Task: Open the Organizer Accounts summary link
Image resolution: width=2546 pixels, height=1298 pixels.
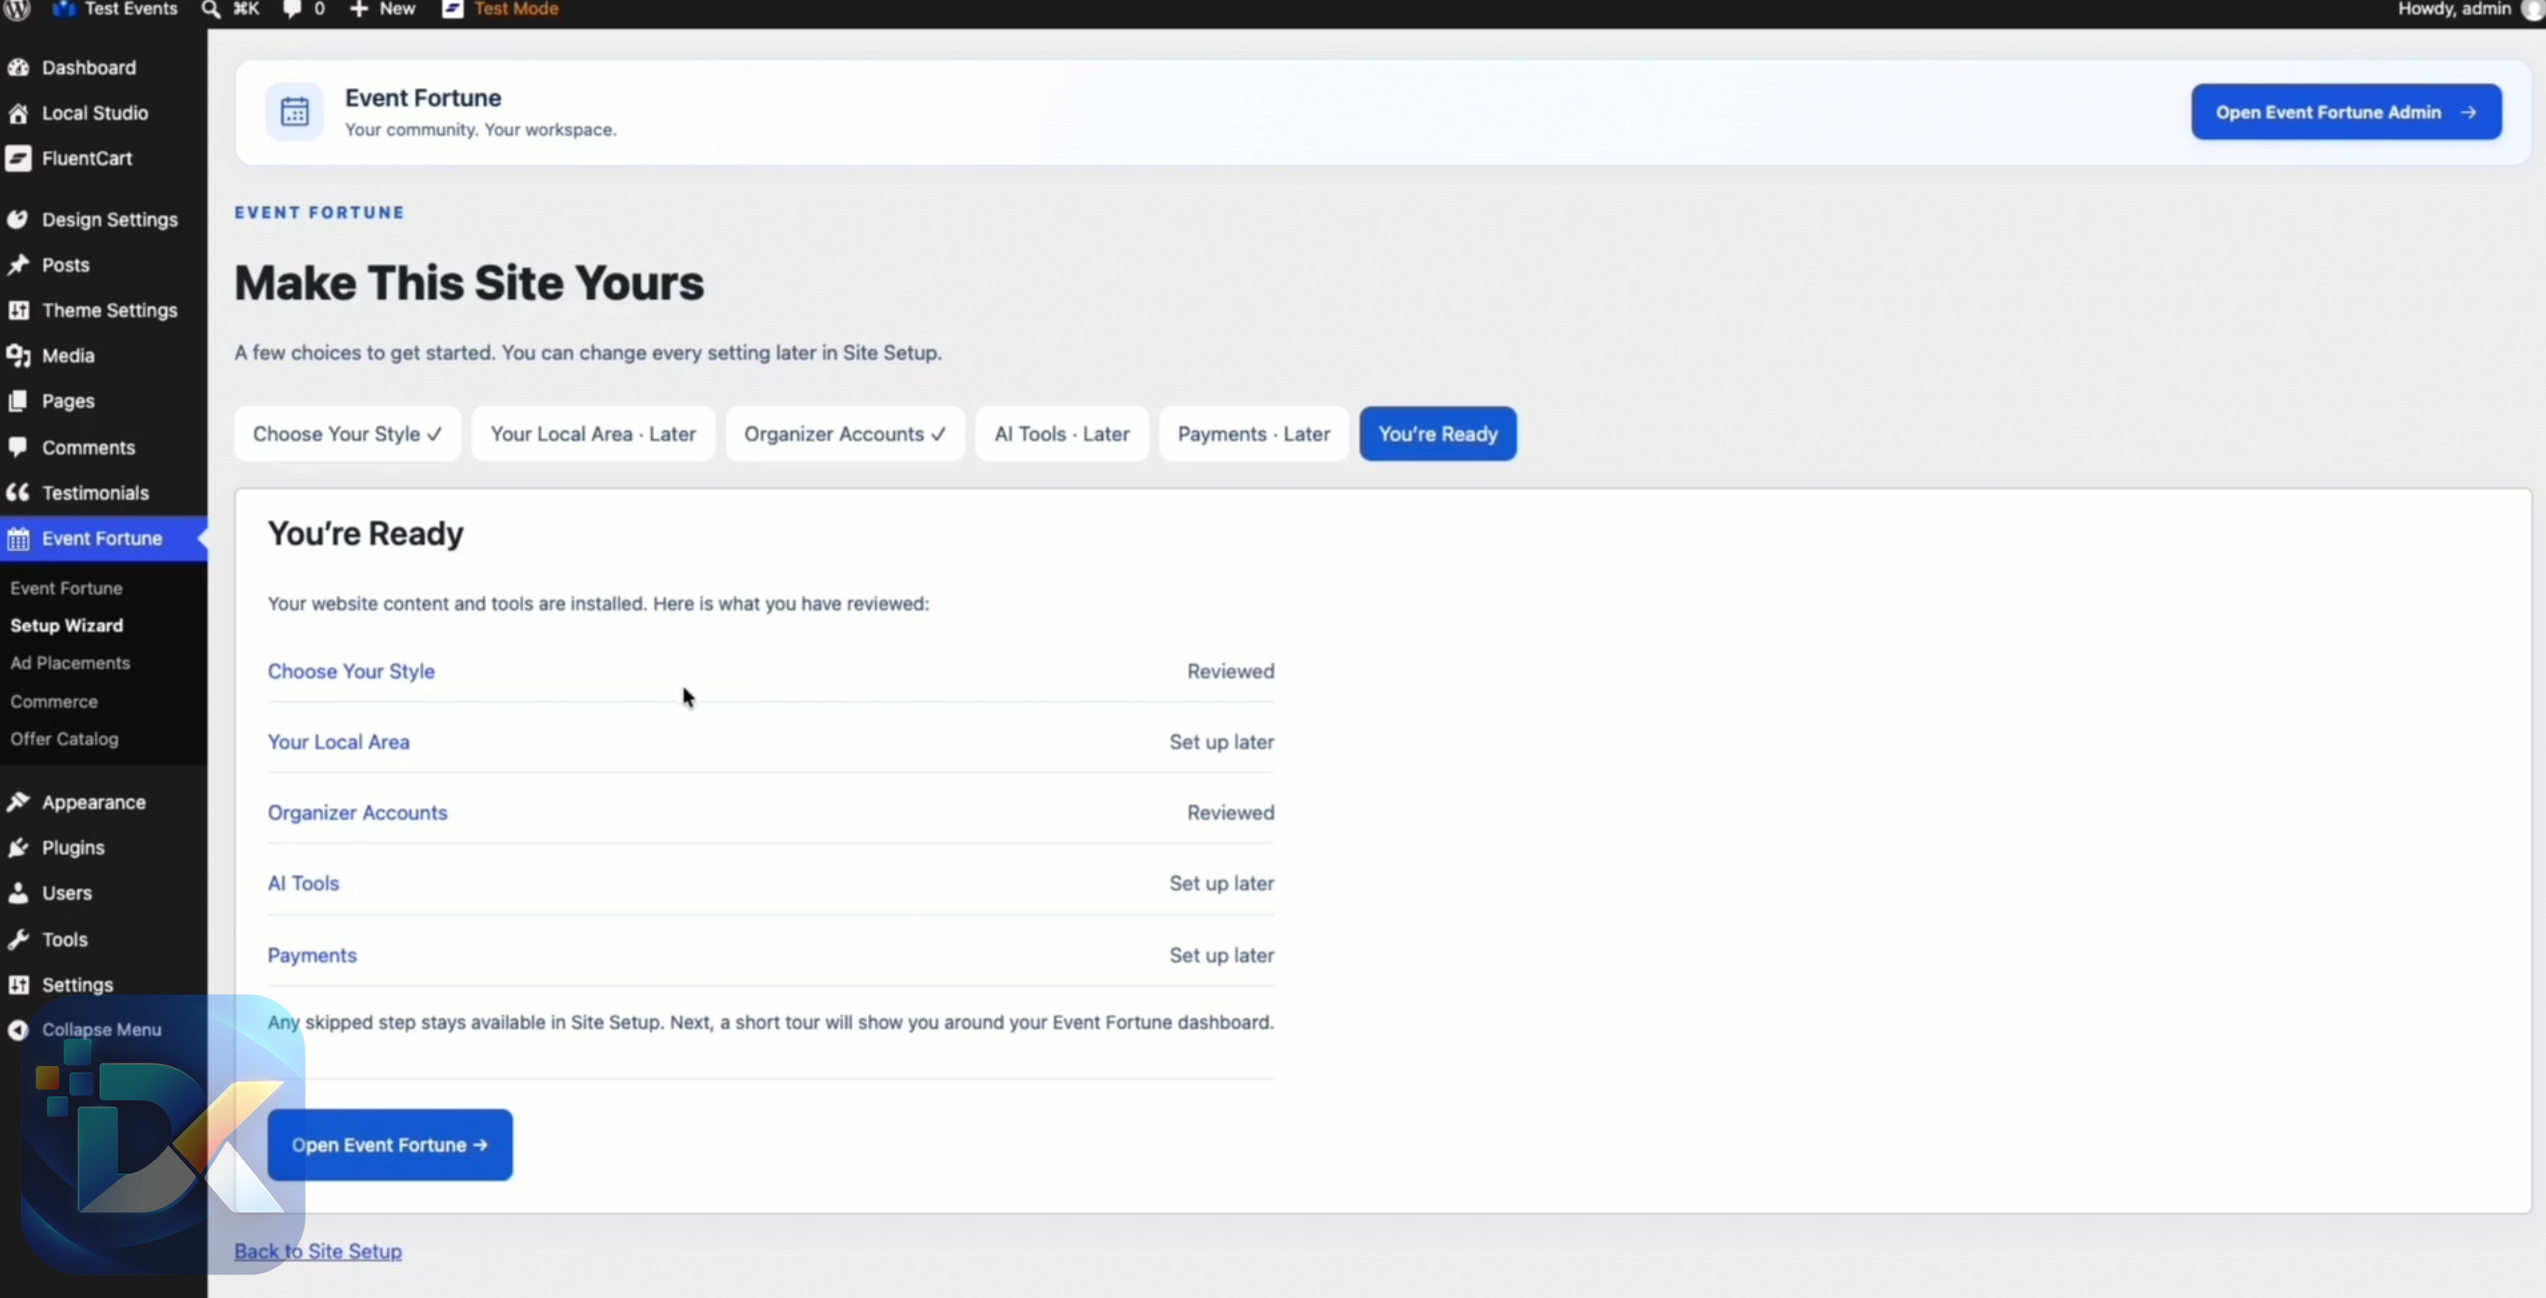Action: pyautogui.click(x=357, y=813)
